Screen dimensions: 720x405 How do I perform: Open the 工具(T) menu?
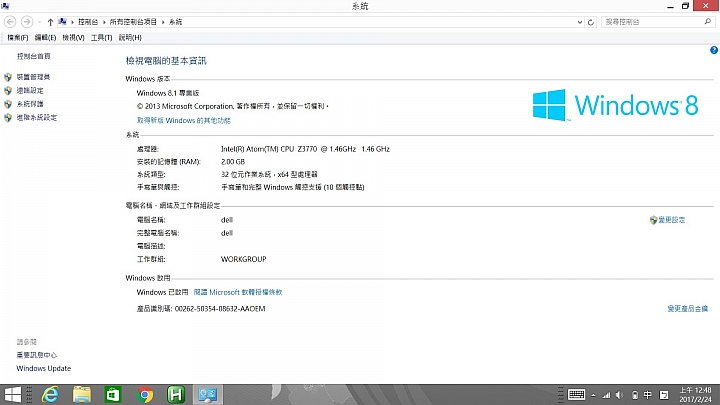[101, 38]
